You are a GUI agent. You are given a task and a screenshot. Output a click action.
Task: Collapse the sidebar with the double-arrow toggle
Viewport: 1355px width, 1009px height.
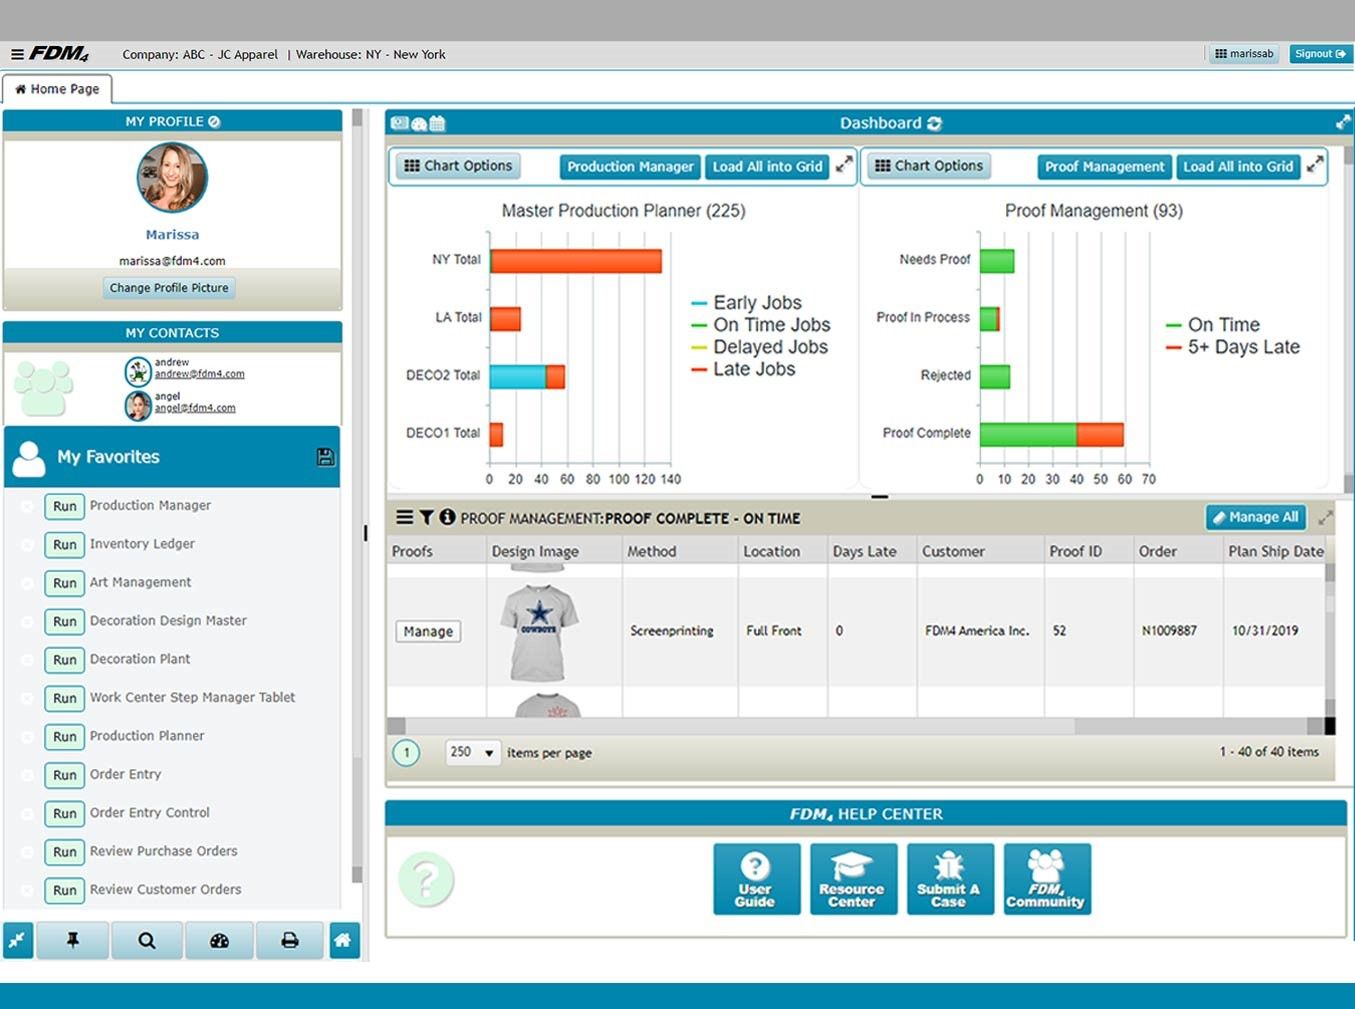point(17,940)
